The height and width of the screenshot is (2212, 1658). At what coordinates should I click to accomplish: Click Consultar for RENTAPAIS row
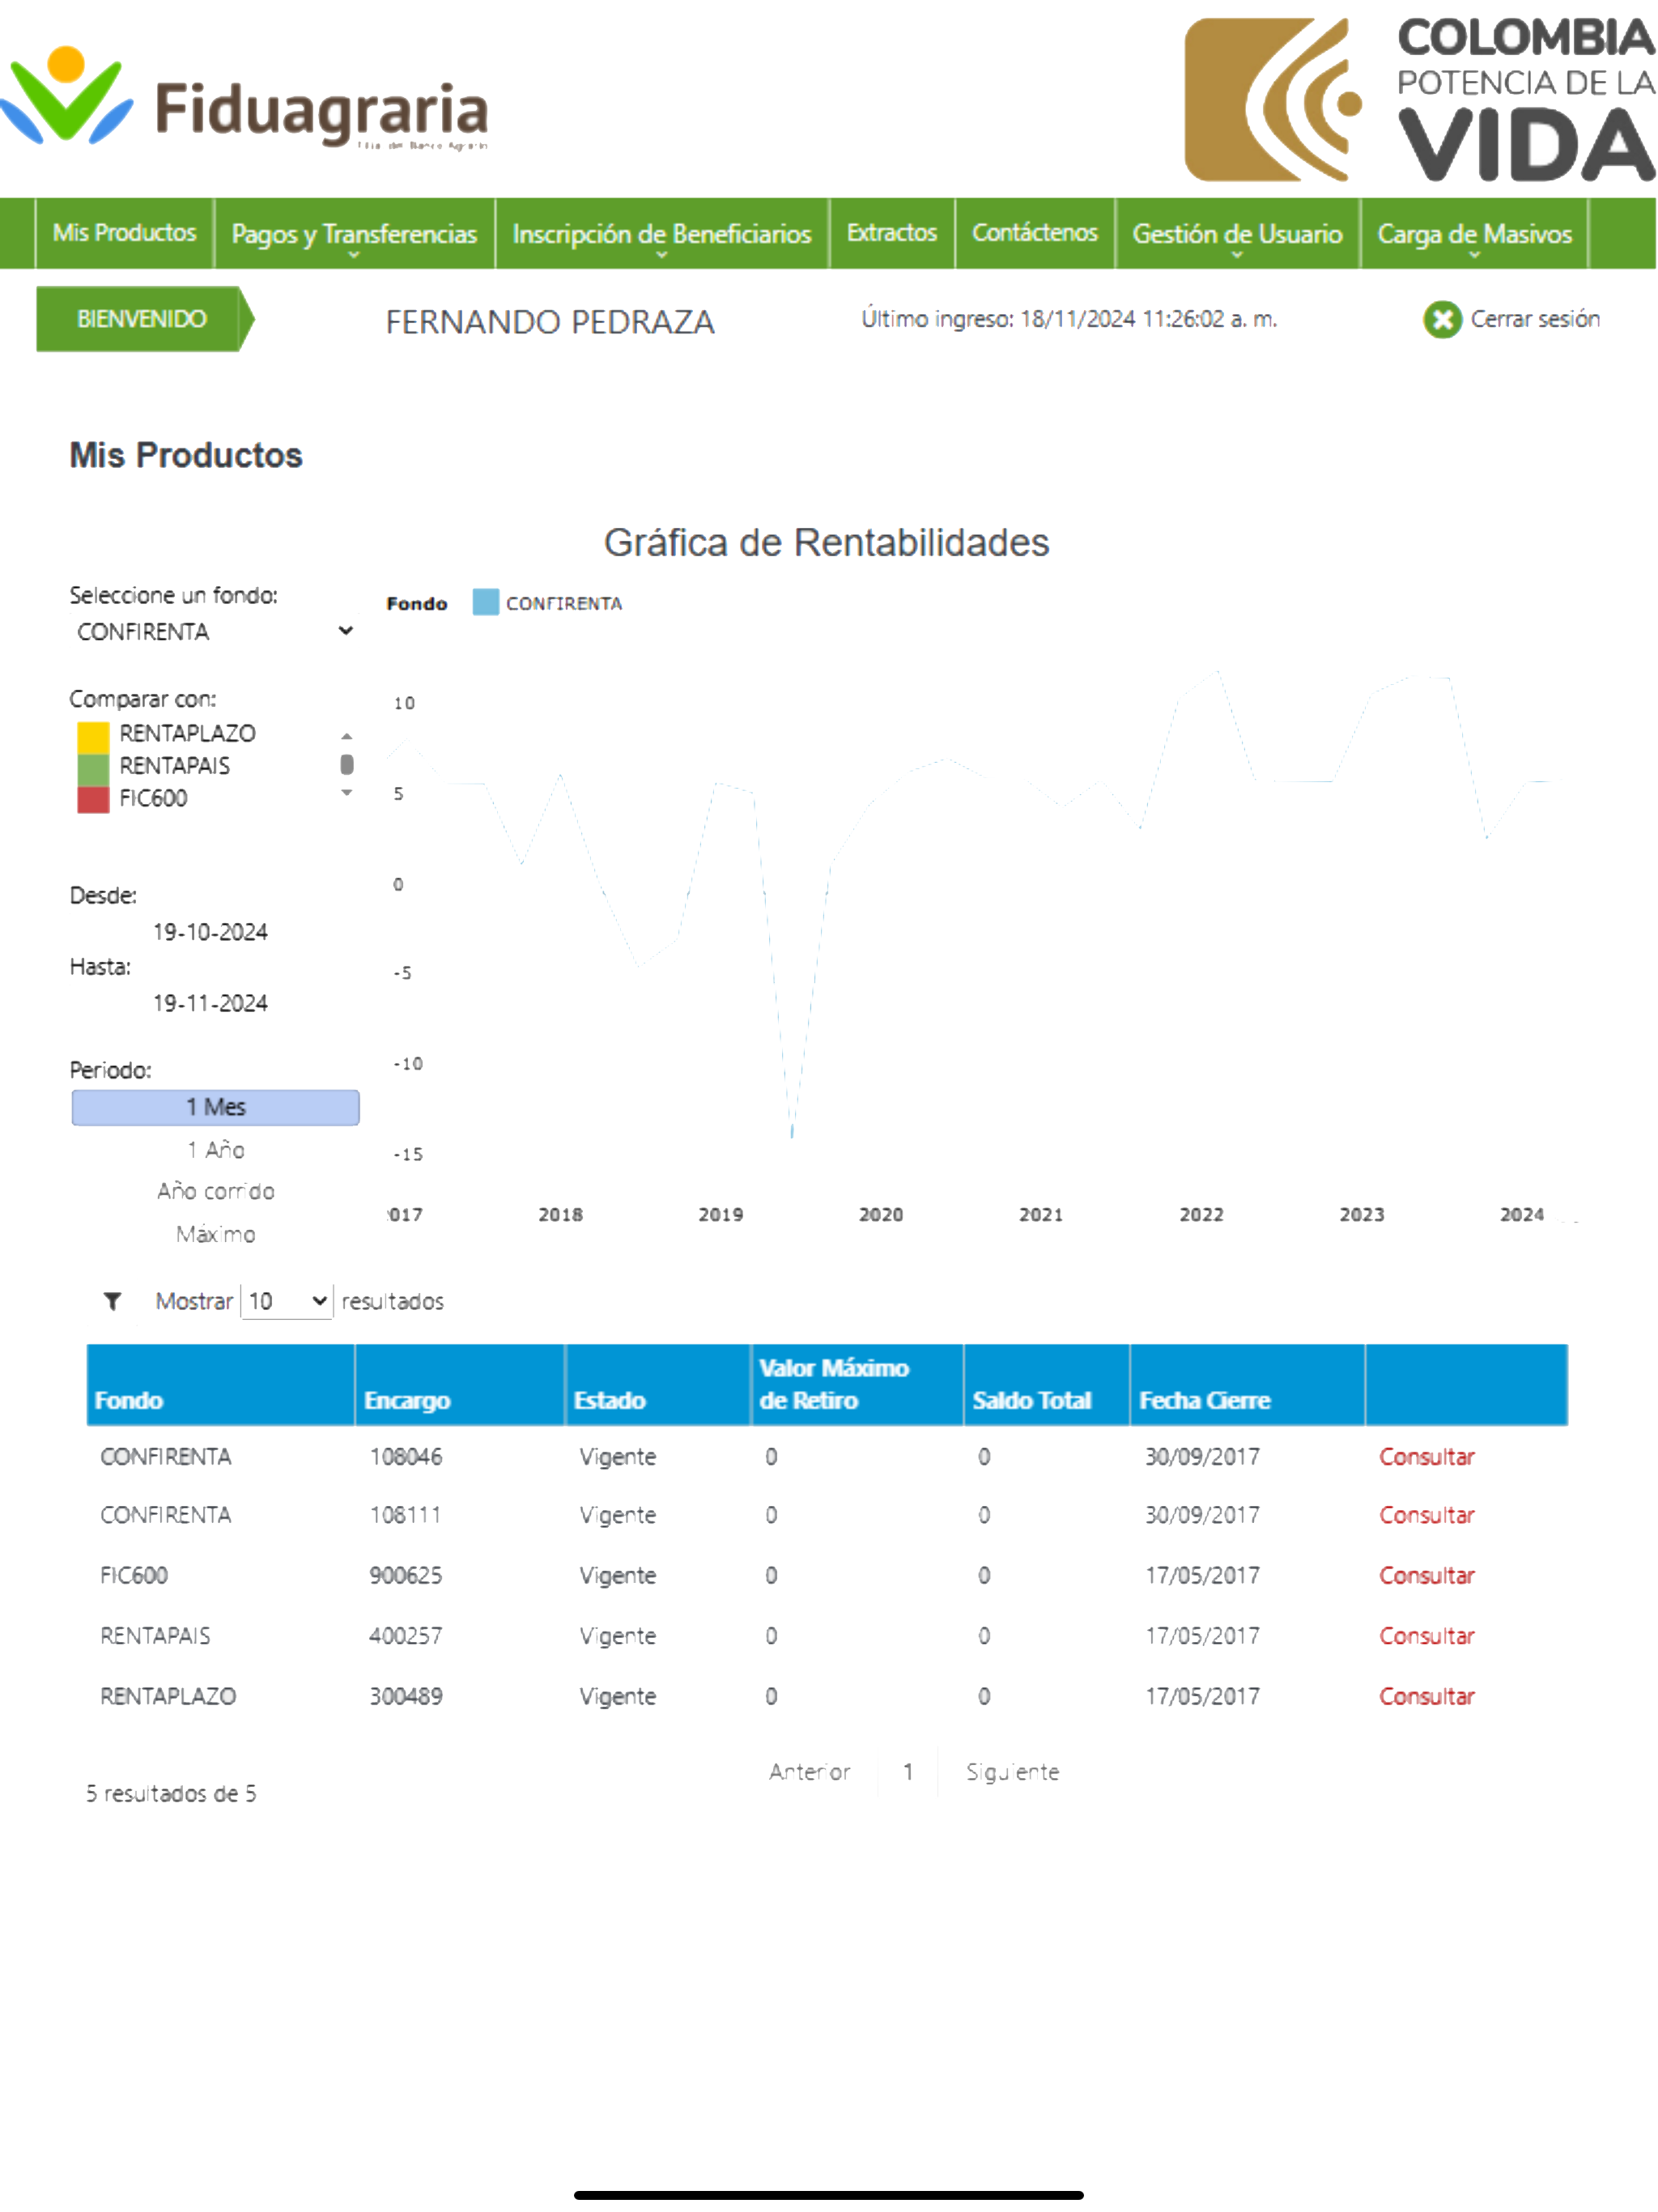click(x=1427, y=1636)
